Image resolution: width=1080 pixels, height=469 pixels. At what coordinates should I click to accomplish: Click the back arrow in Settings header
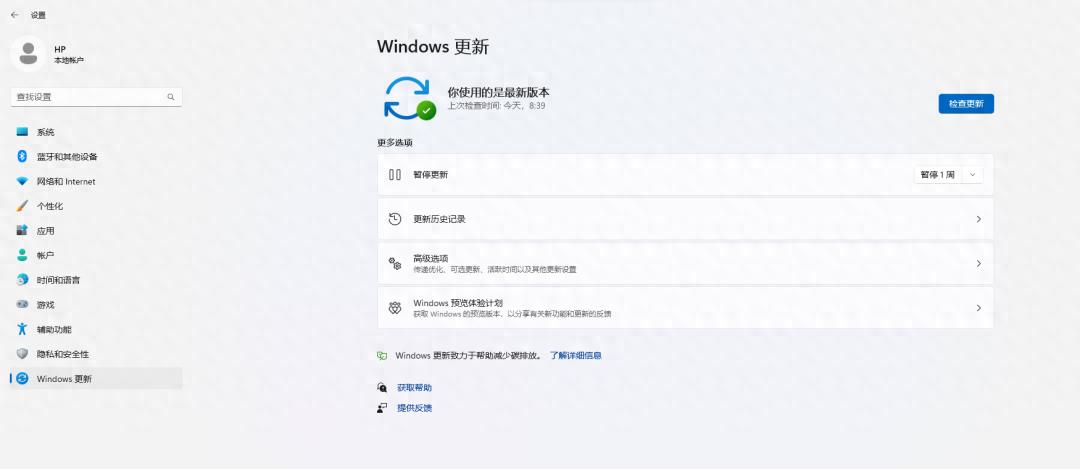[14, 14]
